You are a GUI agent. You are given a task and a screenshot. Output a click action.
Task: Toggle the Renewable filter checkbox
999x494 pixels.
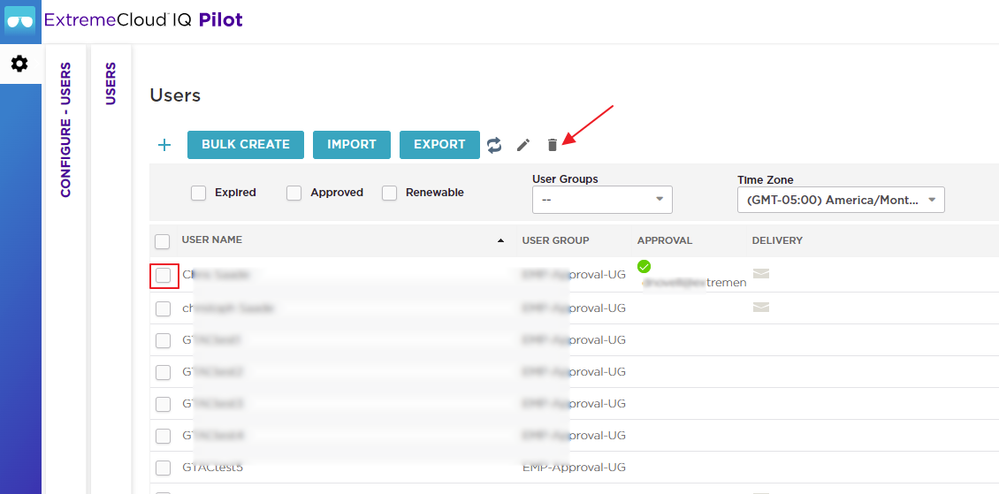click(x=389, y=193)
